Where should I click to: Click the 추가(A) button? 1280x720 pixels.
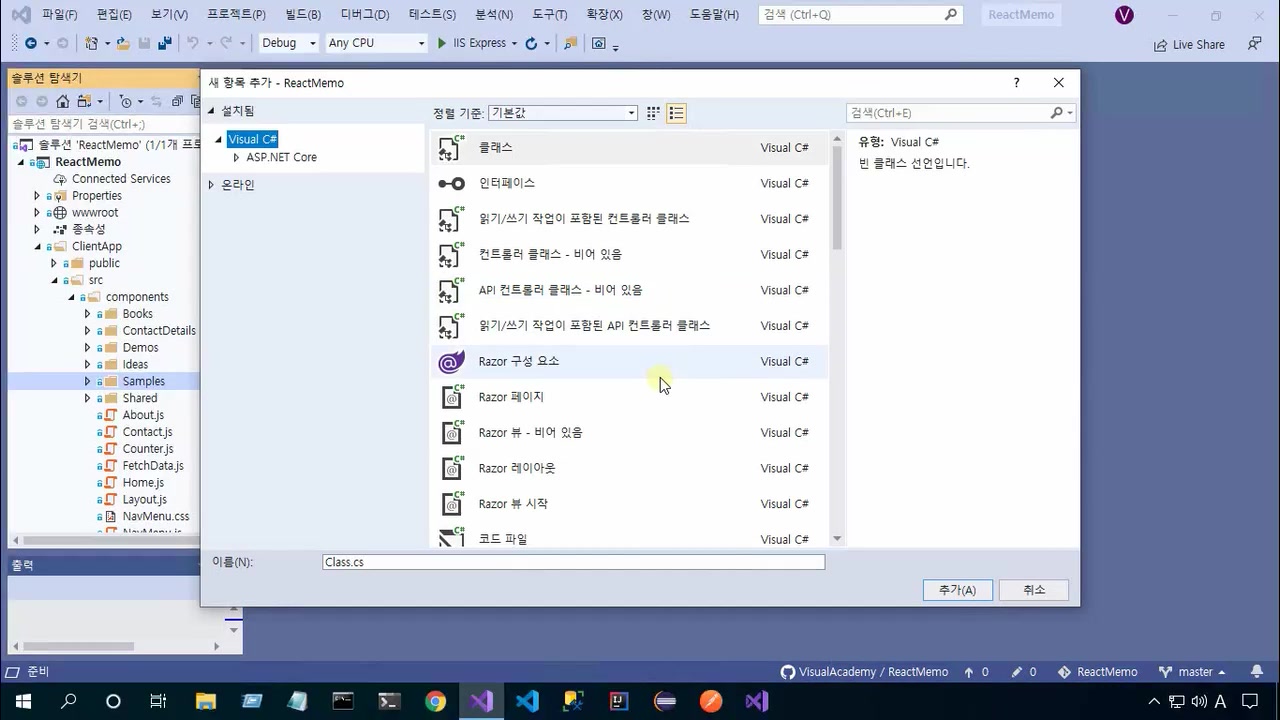pos(956,590)
